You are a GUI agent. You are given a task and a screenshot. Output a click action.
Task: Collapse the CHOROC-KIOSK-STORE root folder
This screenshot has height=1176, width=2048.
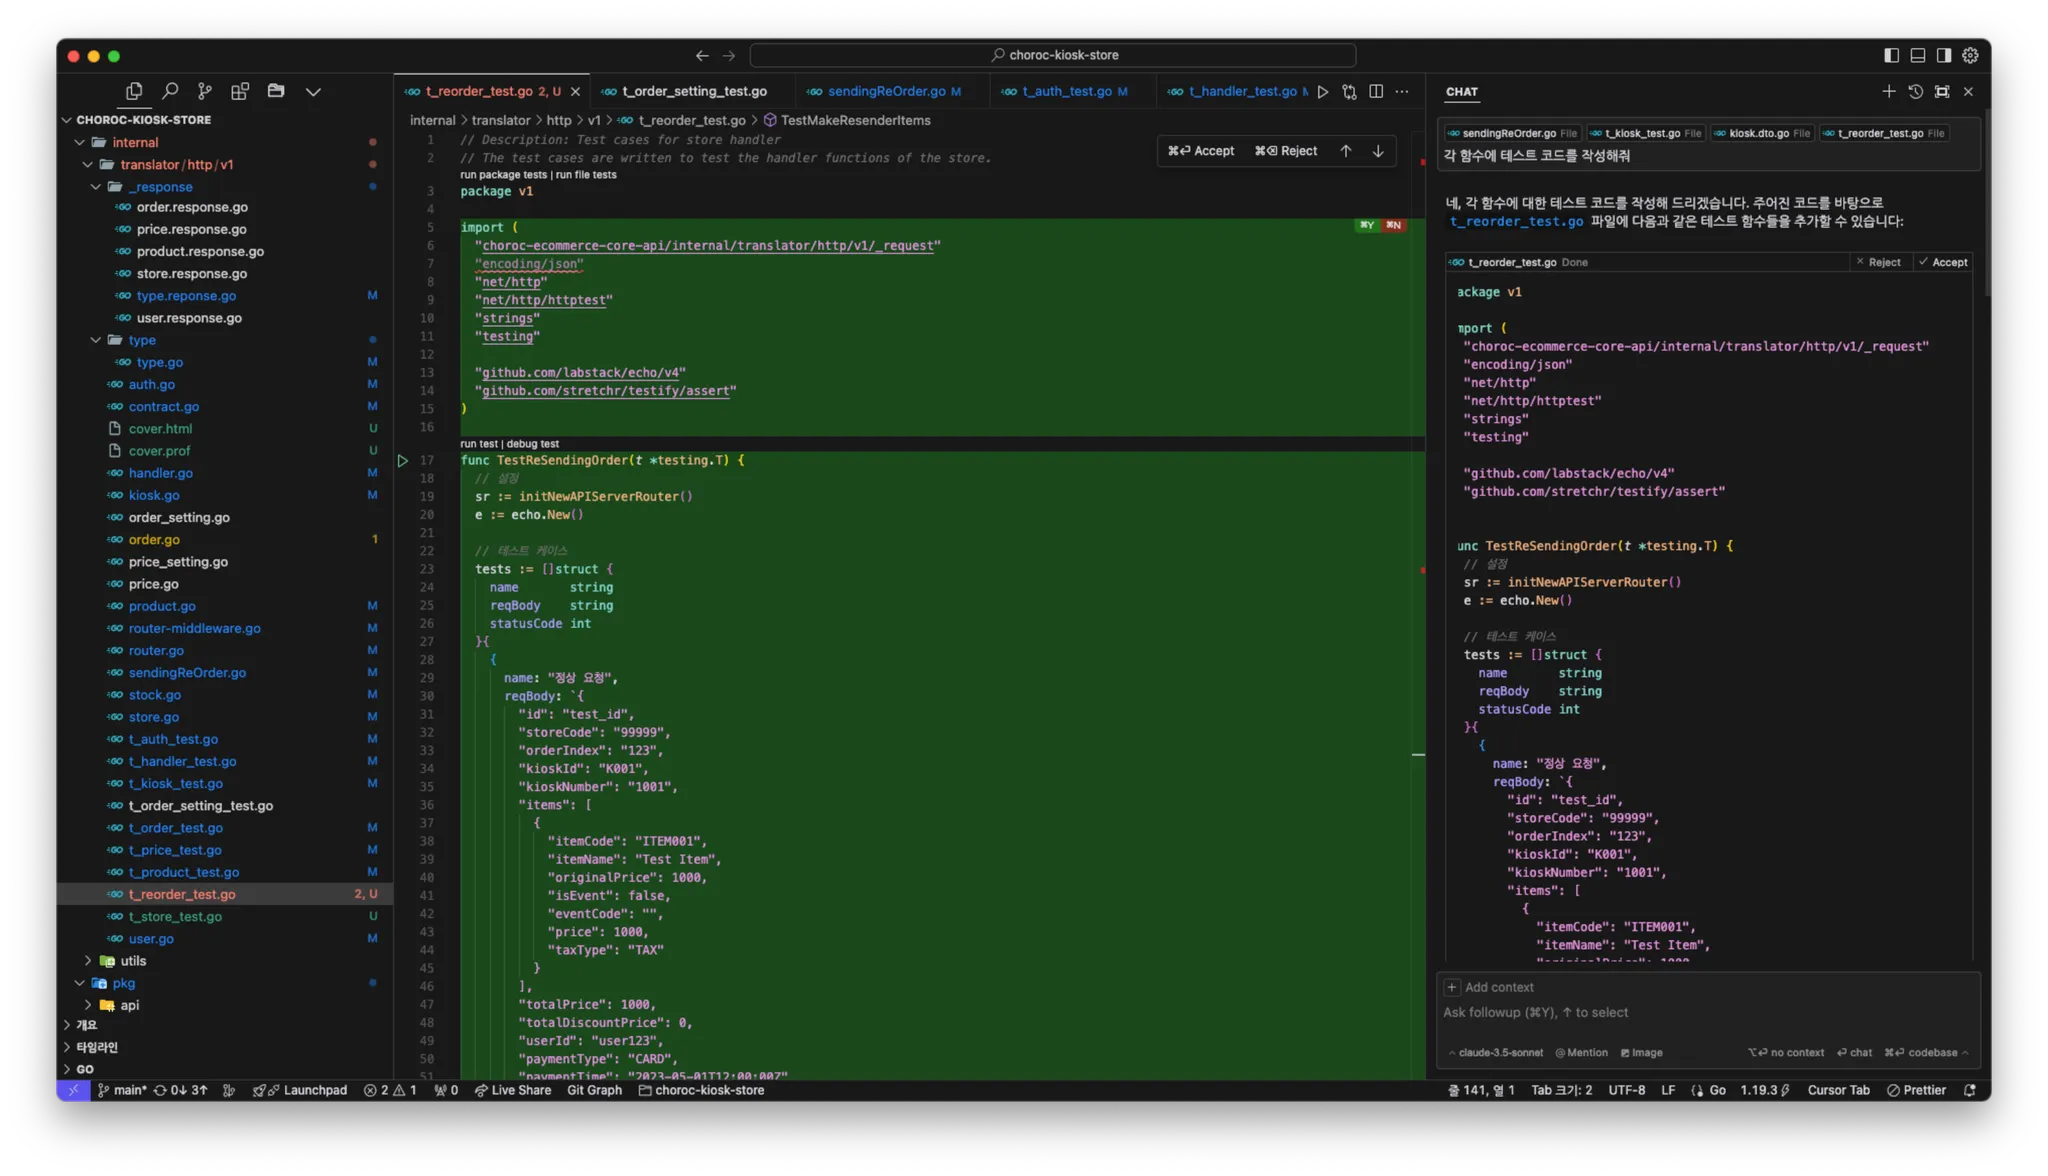[x=142, y=119]
